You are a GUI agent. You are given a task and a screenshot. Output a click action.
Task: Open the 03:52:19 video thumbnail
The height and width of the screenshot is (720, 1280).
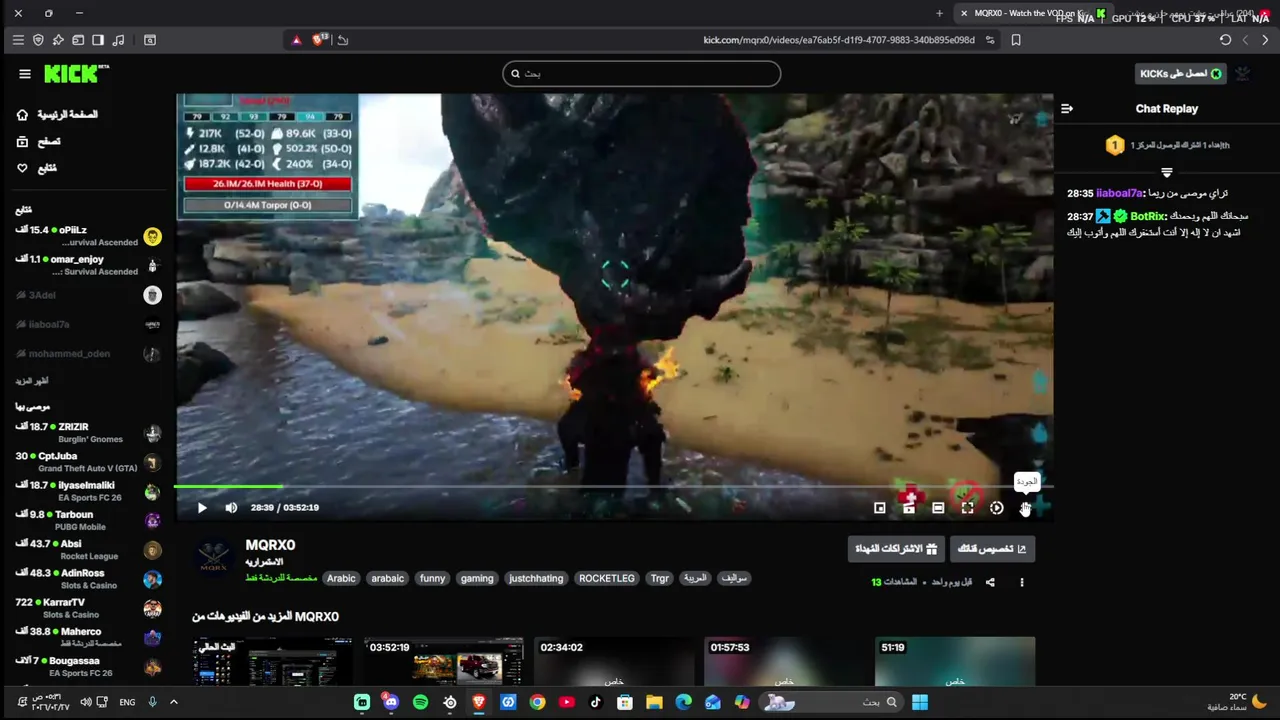coord(444,662)
